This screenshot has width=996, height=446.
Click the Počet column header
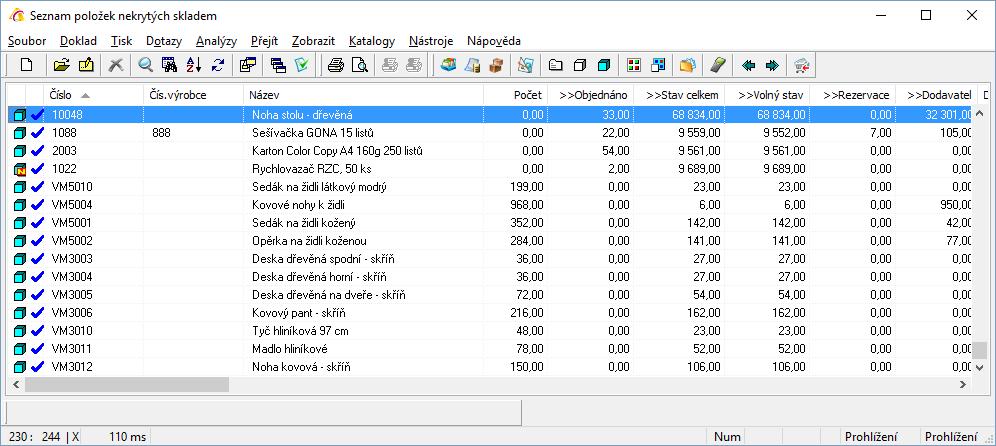coord(516,95)
